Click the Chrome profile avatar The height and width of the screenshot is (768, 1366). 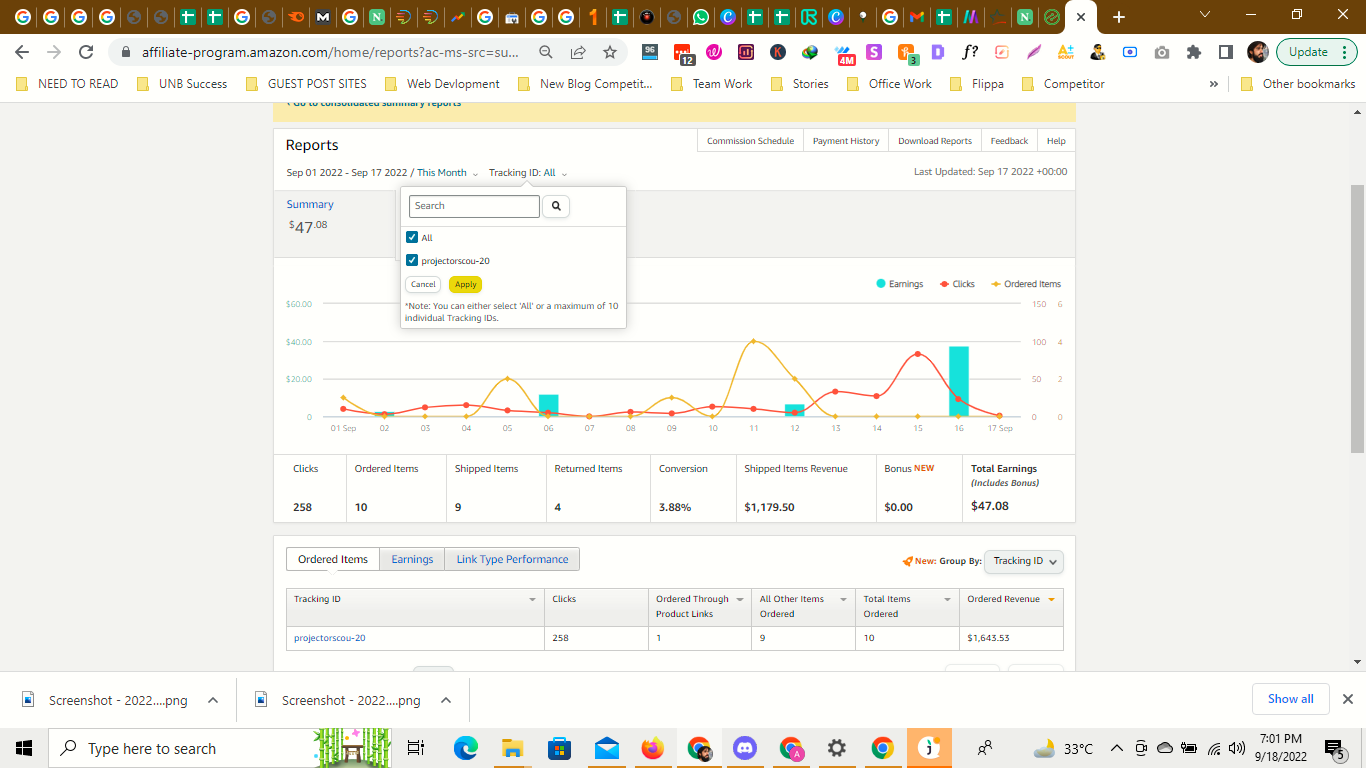[x=1259, y=52]
